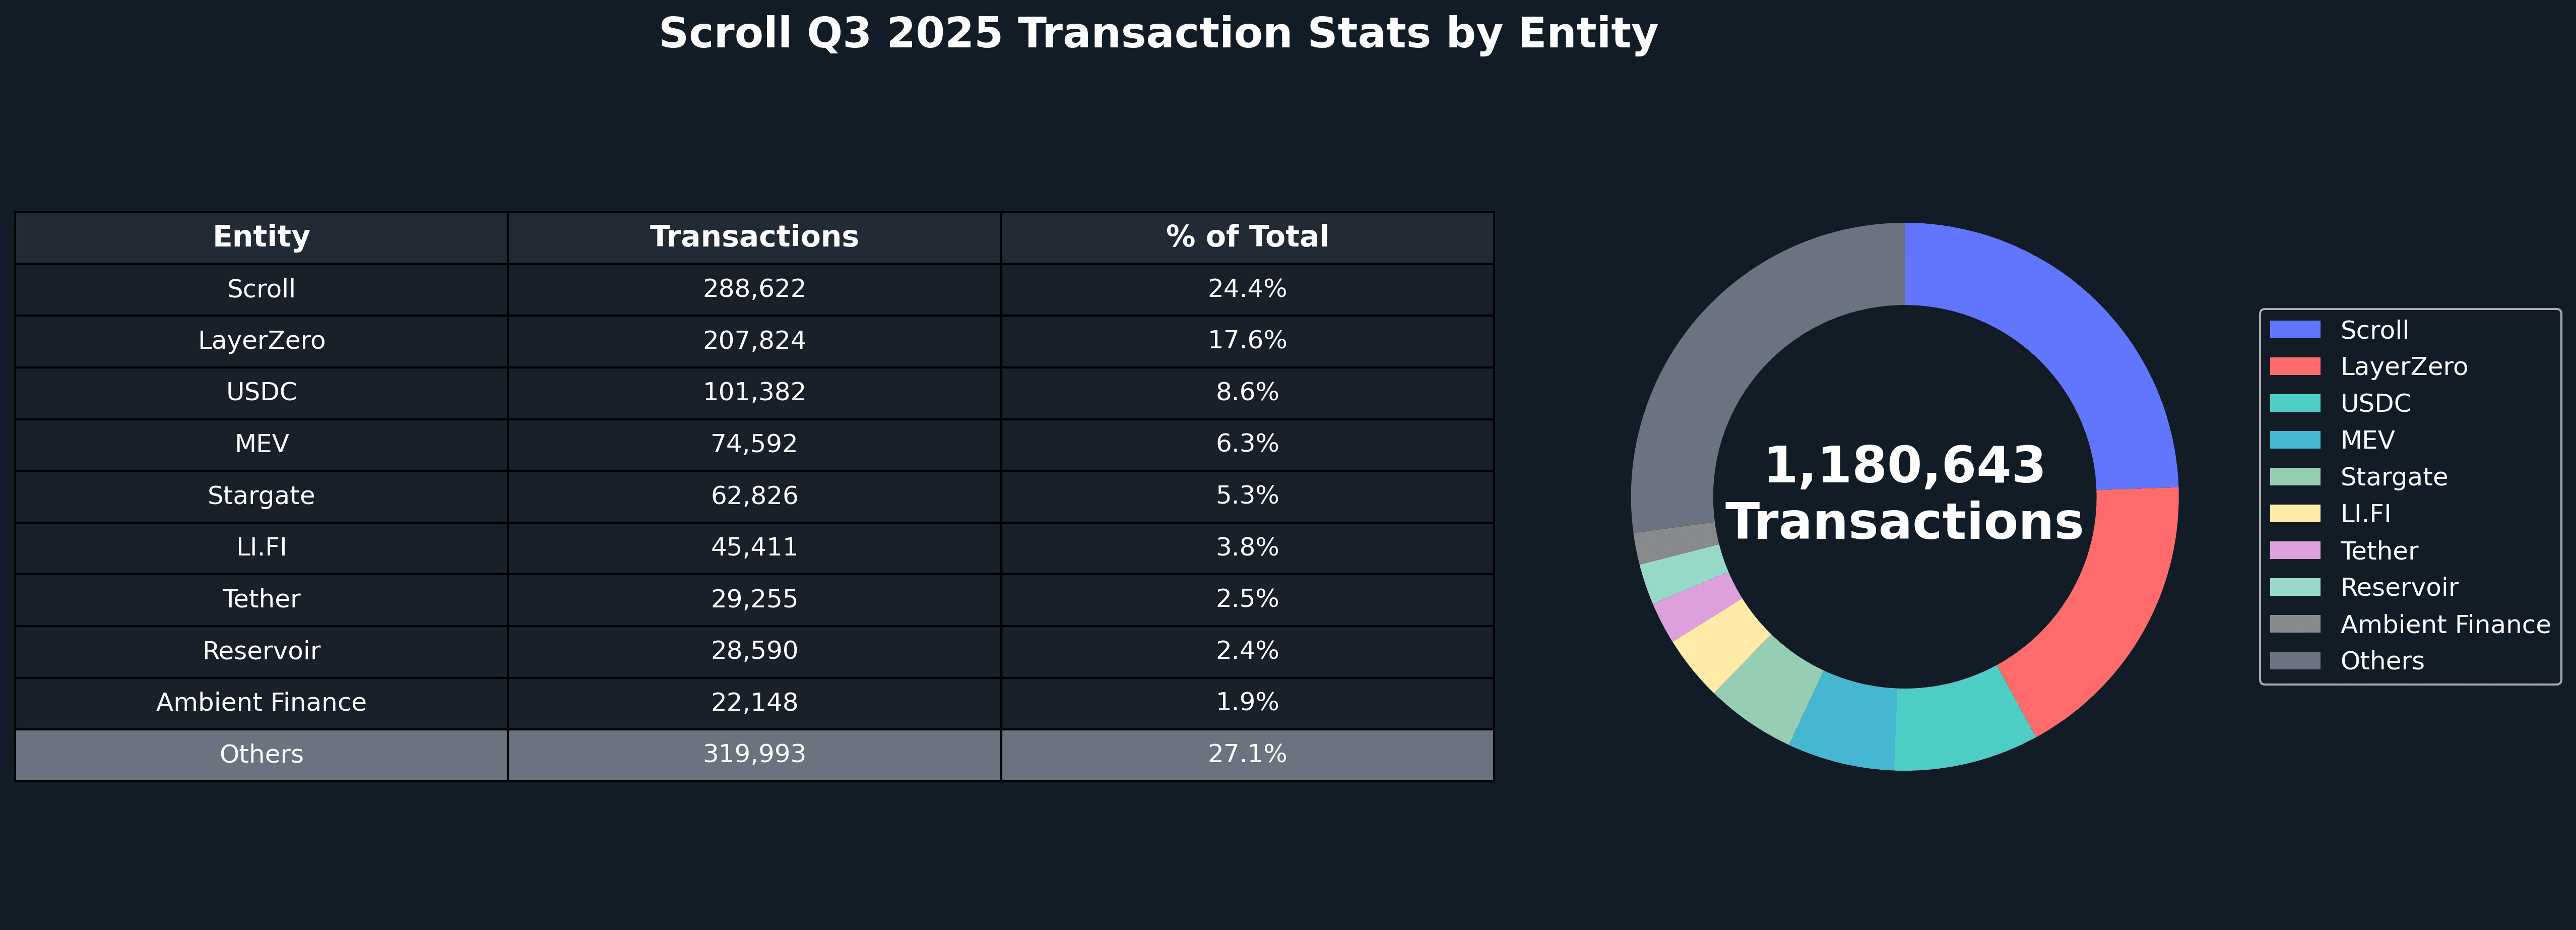
Task: Select the Ambient Finance table cell
Action: pyautogui.click(x=261, y=703)
